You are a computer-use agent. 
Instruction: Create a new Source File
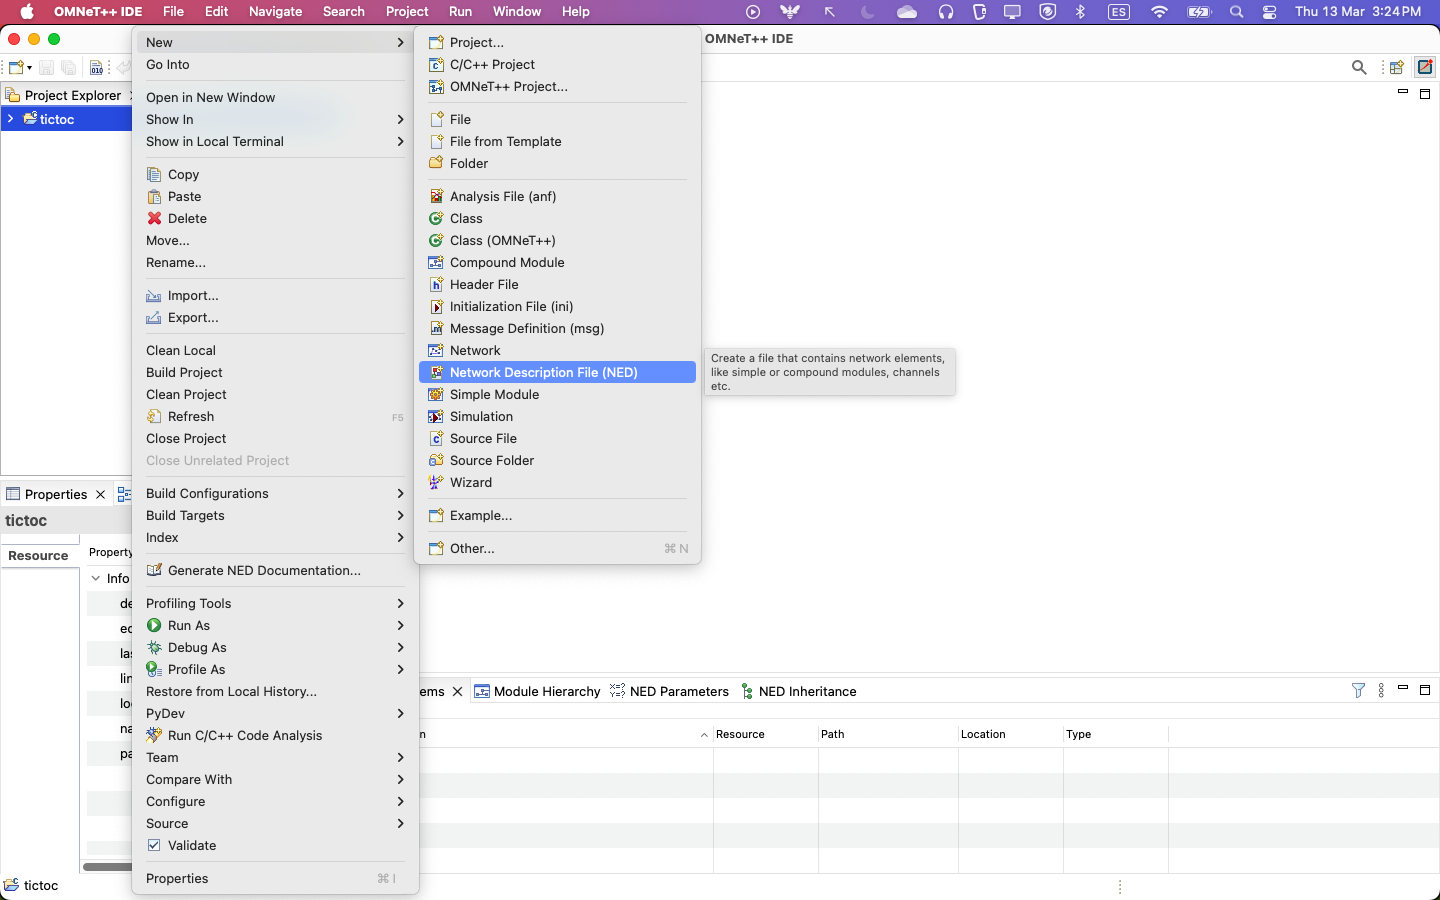tap(557, 438)
